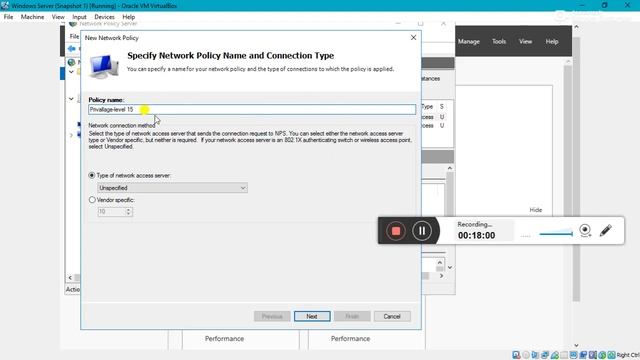This screenshot has width=640, height=360.
Task: Click the VirtualBox app icon in title bar
Action: (x=5, y=6)
